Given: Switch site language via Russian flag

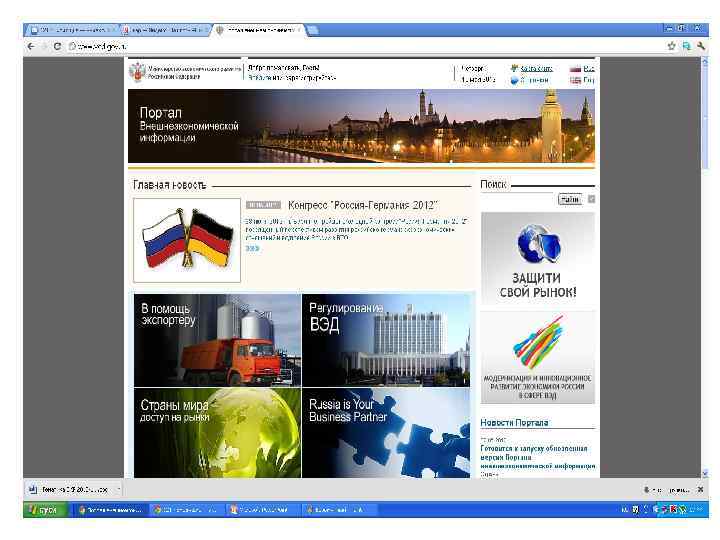Looking at the screenshot, I should [x=575, y=68].
